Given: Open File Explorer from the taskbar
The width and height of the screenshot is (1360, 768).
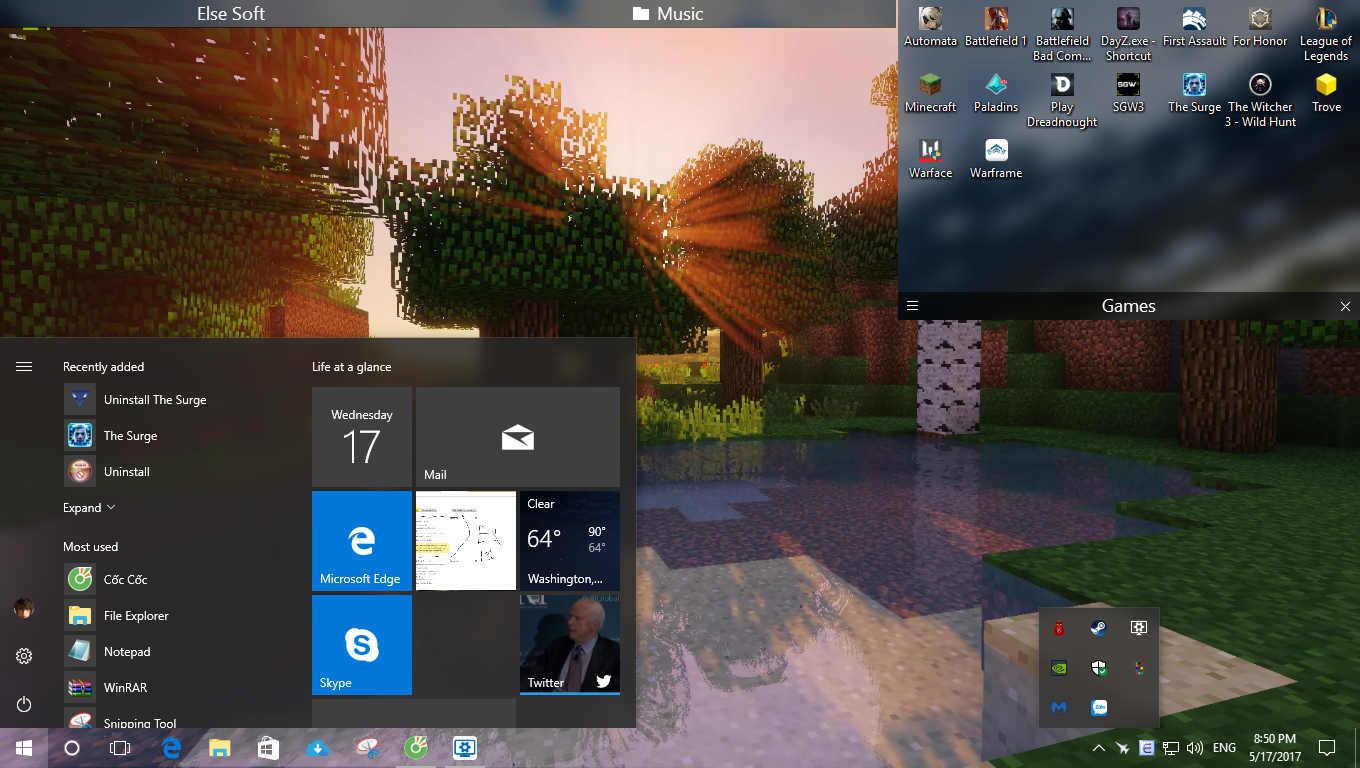Looking at the screenshot, I should pyautogui.click(x=219, y=747).
